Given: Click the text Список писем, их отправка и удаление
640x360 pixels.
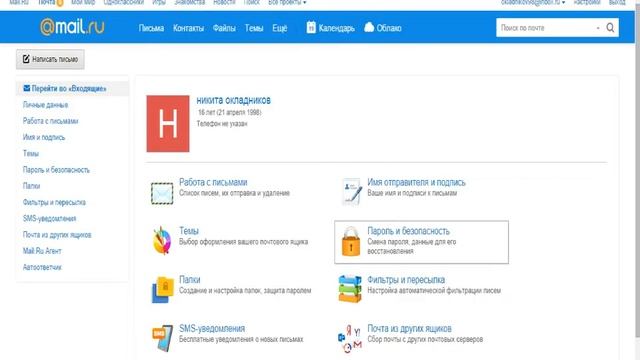Looking at the screenshot, I should [x=234, y=193].
